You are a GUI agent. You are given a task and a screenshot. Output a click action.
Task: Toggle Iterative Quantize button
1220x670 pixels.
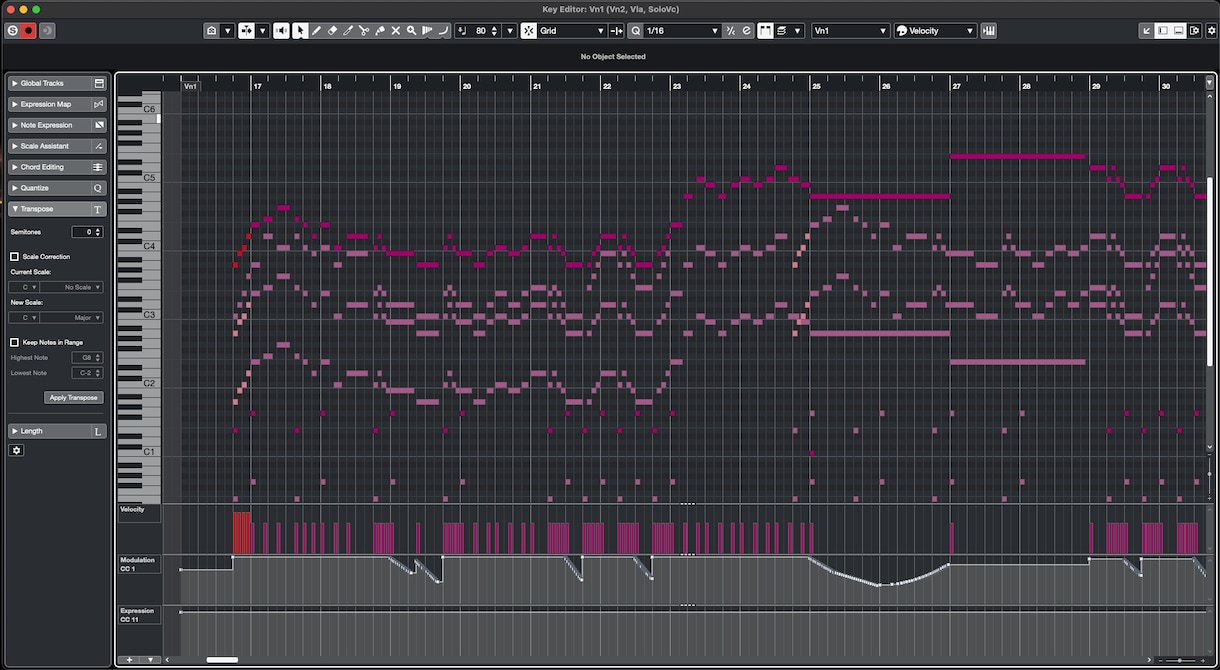click(730, 31)
